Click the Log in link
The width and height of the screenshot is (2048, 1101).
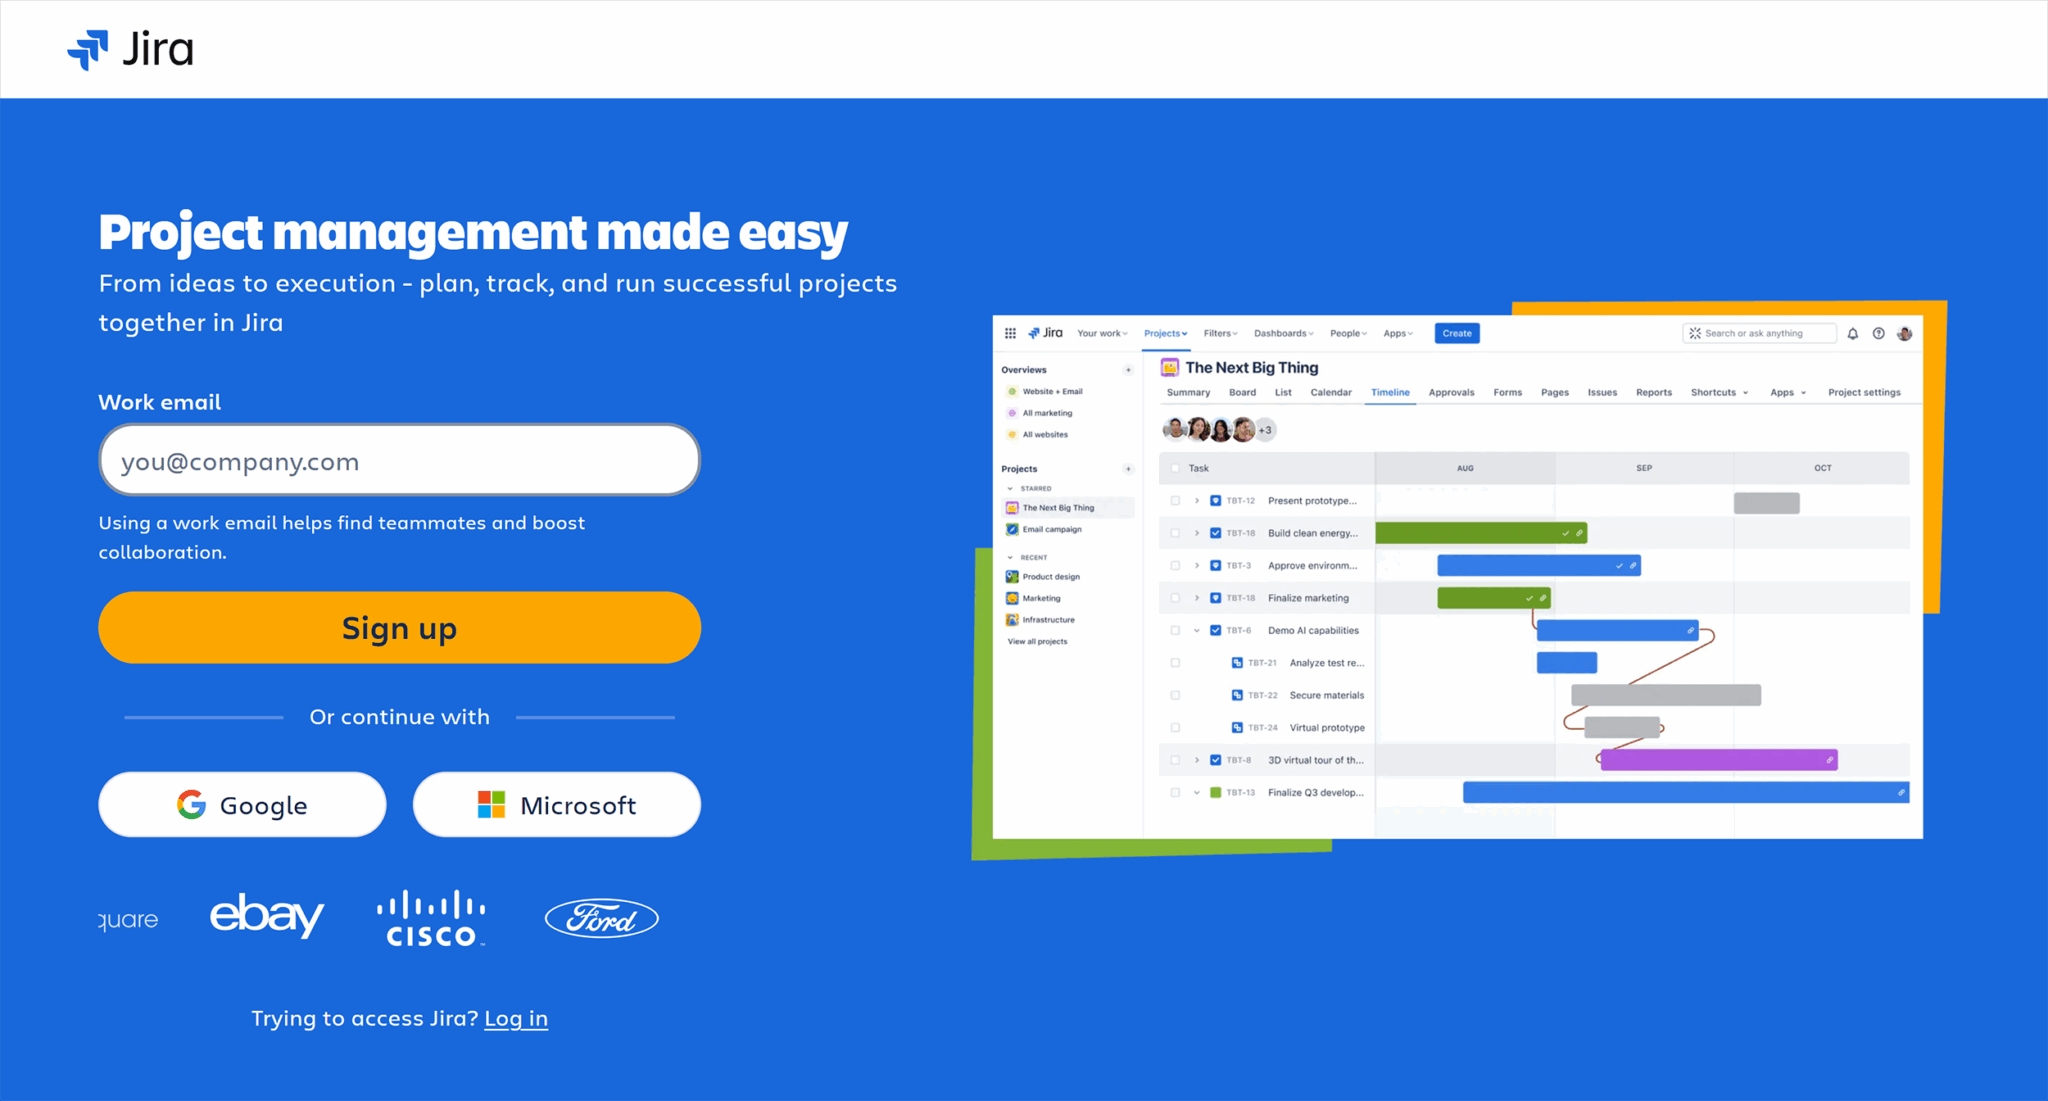coord(516,1018)
